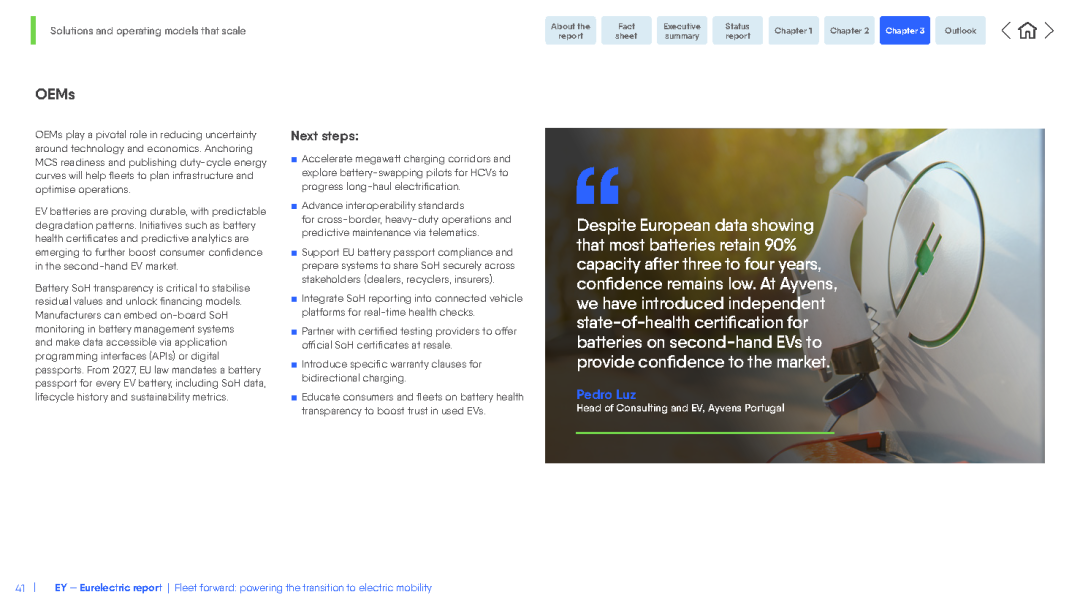Viewport: 1080px width, 608px height.
Task: Click bullet Educate consumers and fleets
Action: (x=407, y=404)
